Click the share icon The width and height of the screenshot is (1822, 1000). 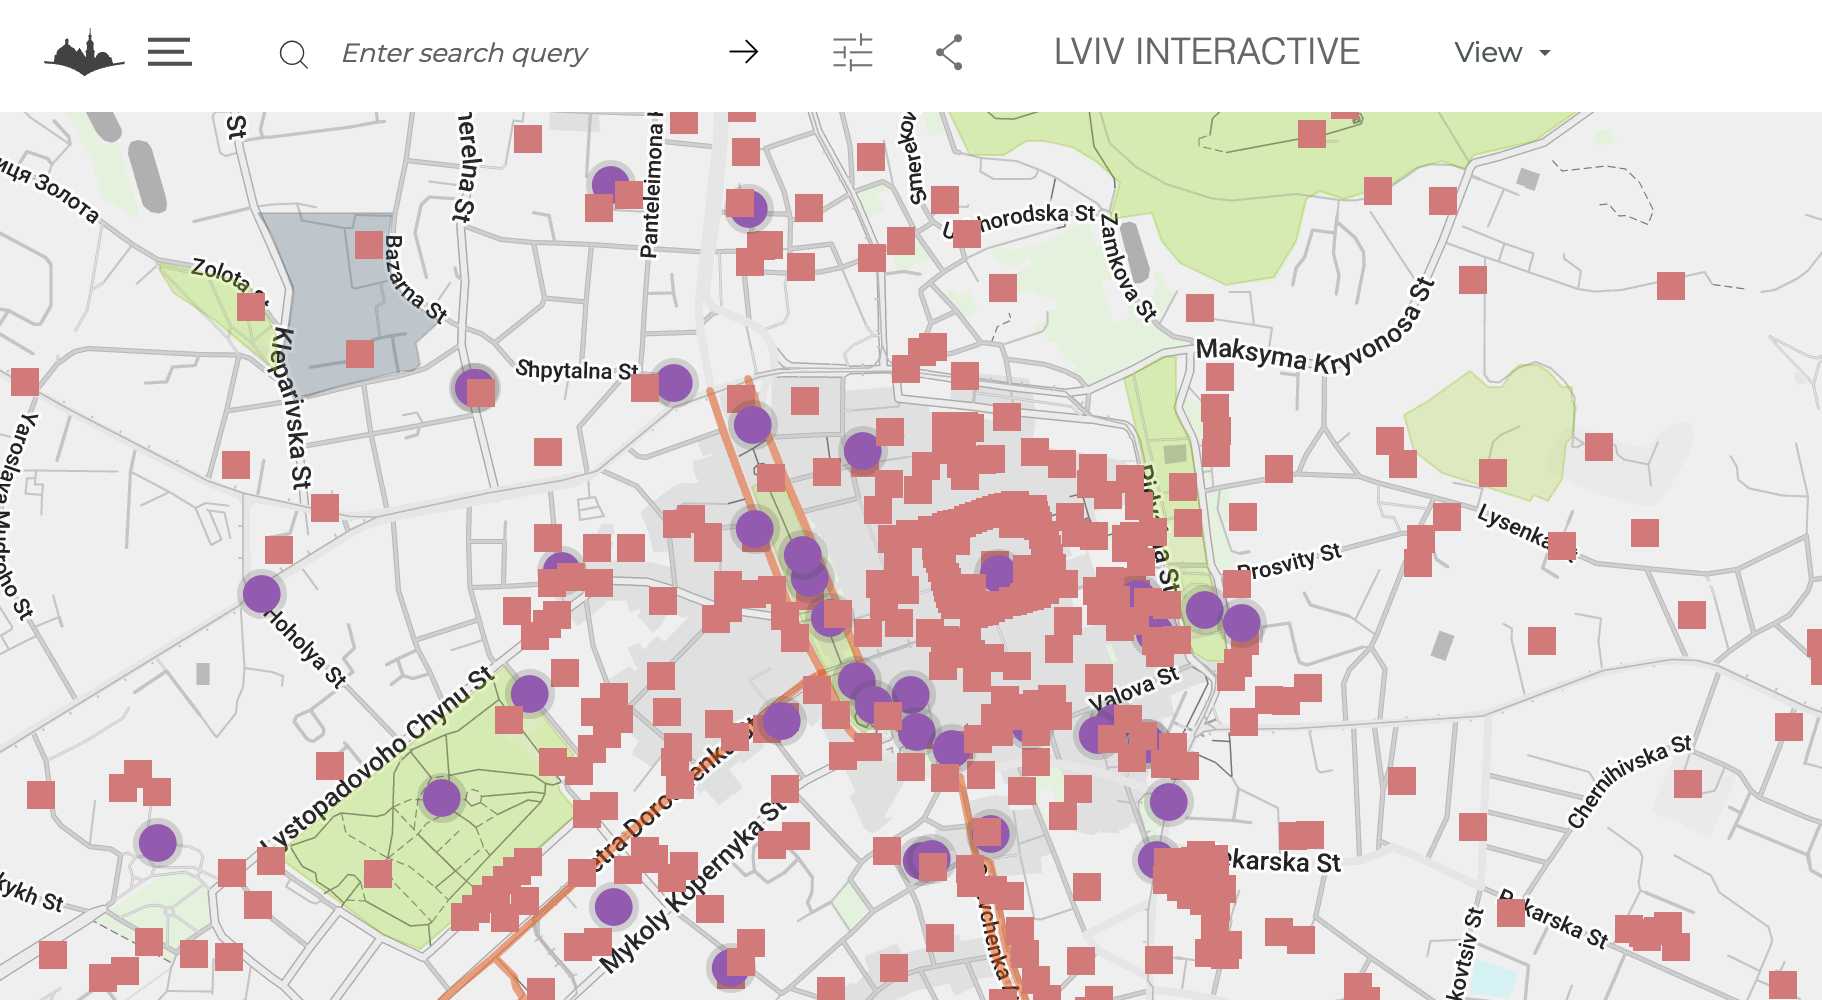coord(949,52)
